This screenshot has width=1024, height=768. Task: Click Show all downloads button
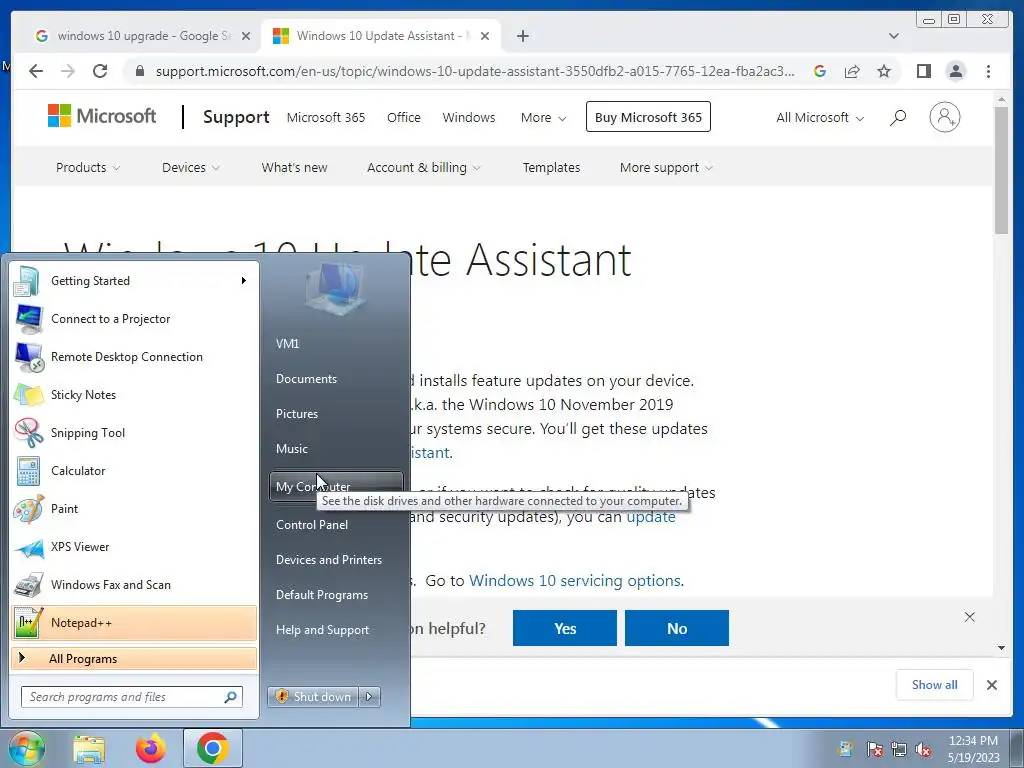pyautogui.click(x=935, y=684)
